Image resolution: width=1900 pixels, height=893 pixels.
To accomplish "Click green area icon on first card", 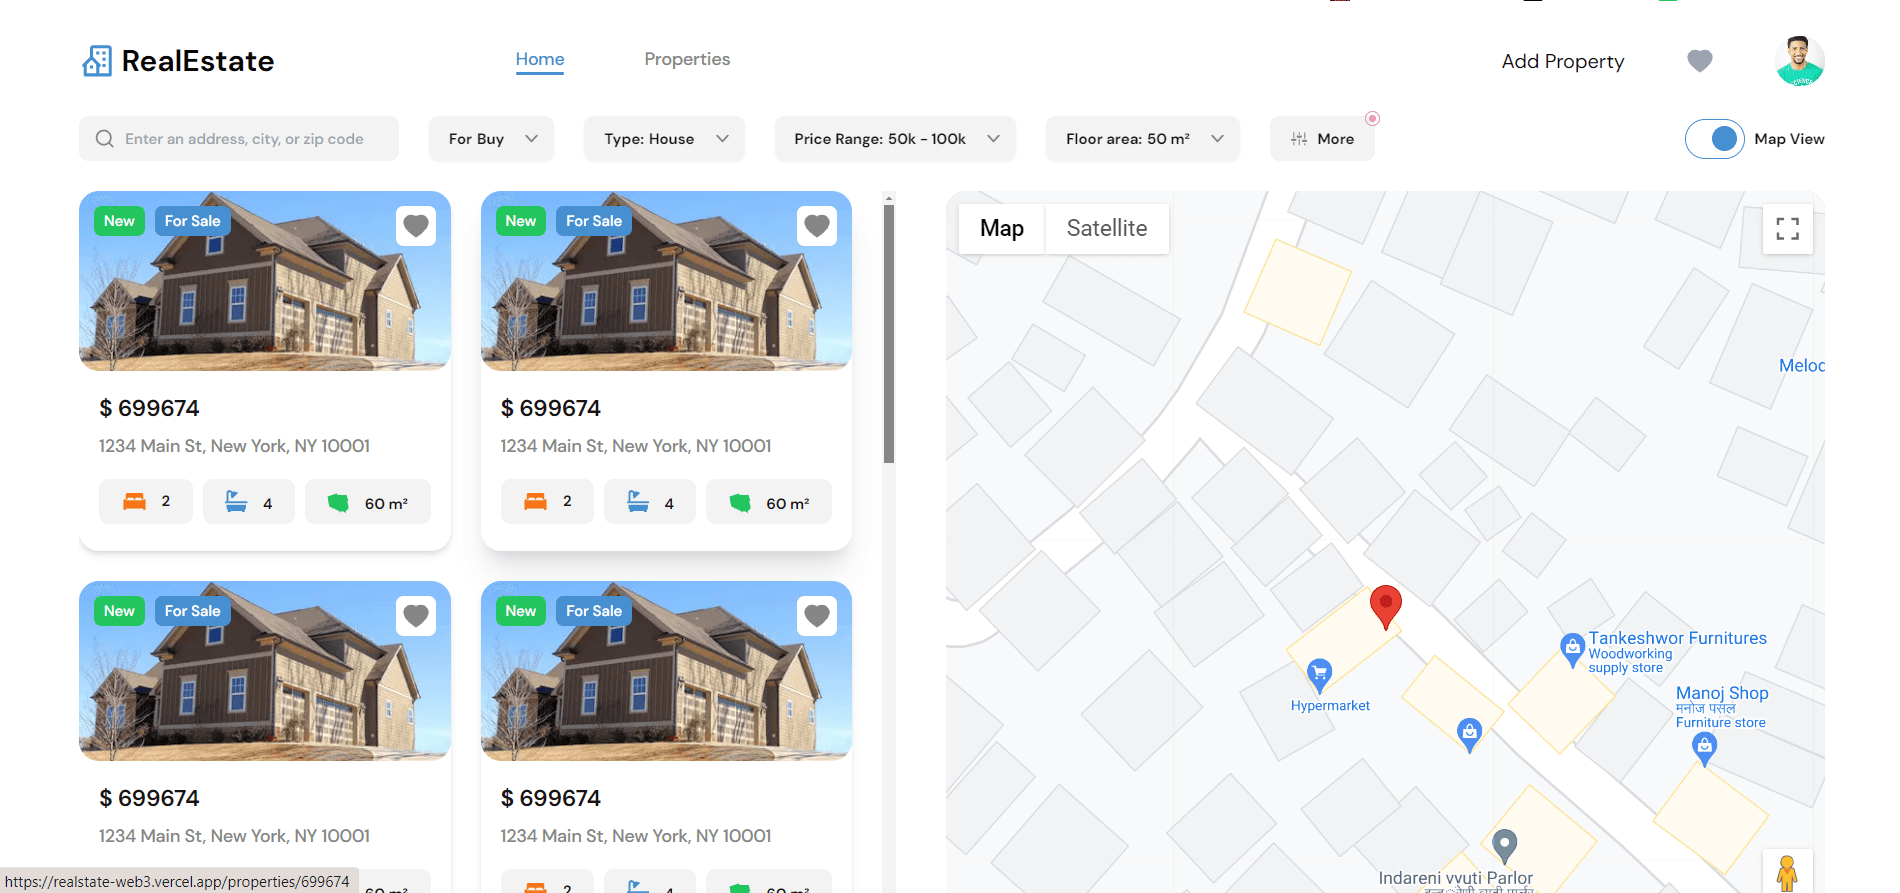I will pos(338,503).
